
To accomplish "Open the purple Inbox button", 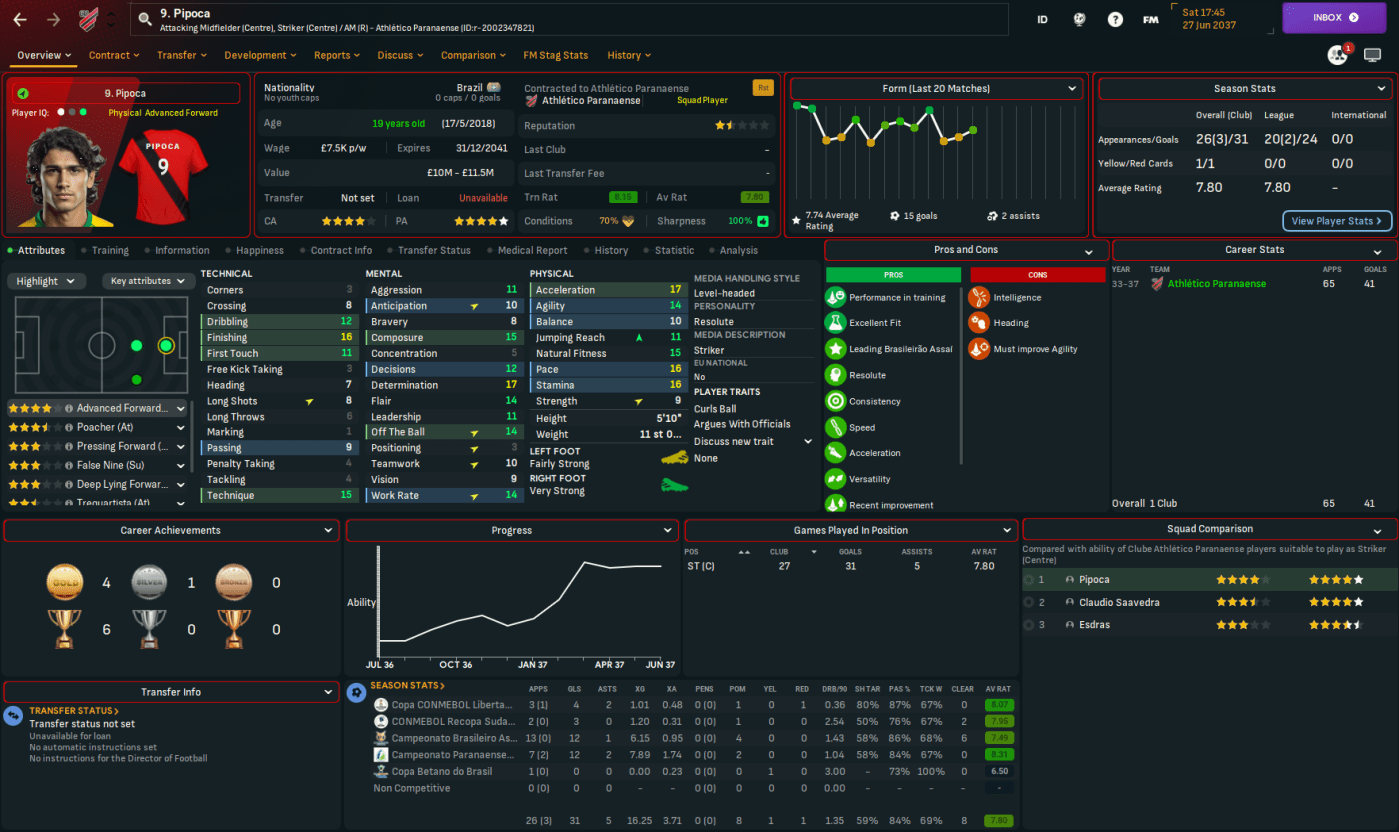I will 1334,18.
